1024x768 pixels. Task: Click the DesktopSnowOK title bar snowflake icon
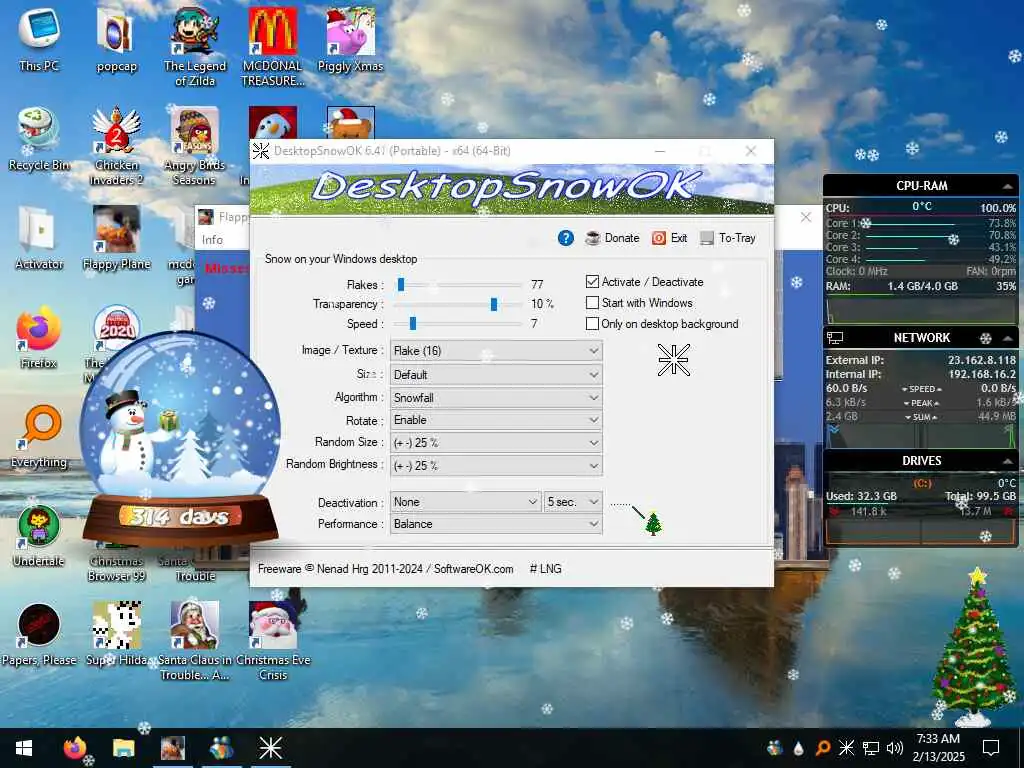pos(261,151)
